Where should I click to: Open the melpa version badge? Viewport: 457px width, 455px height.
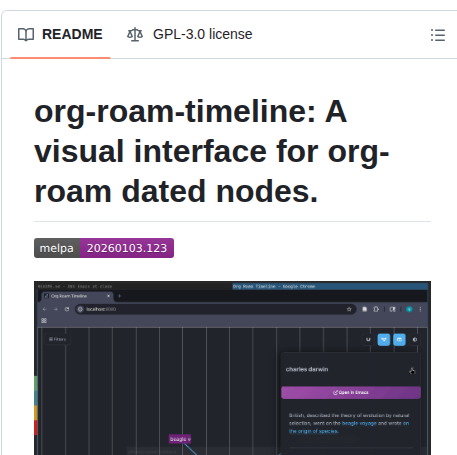click(104, 248)
